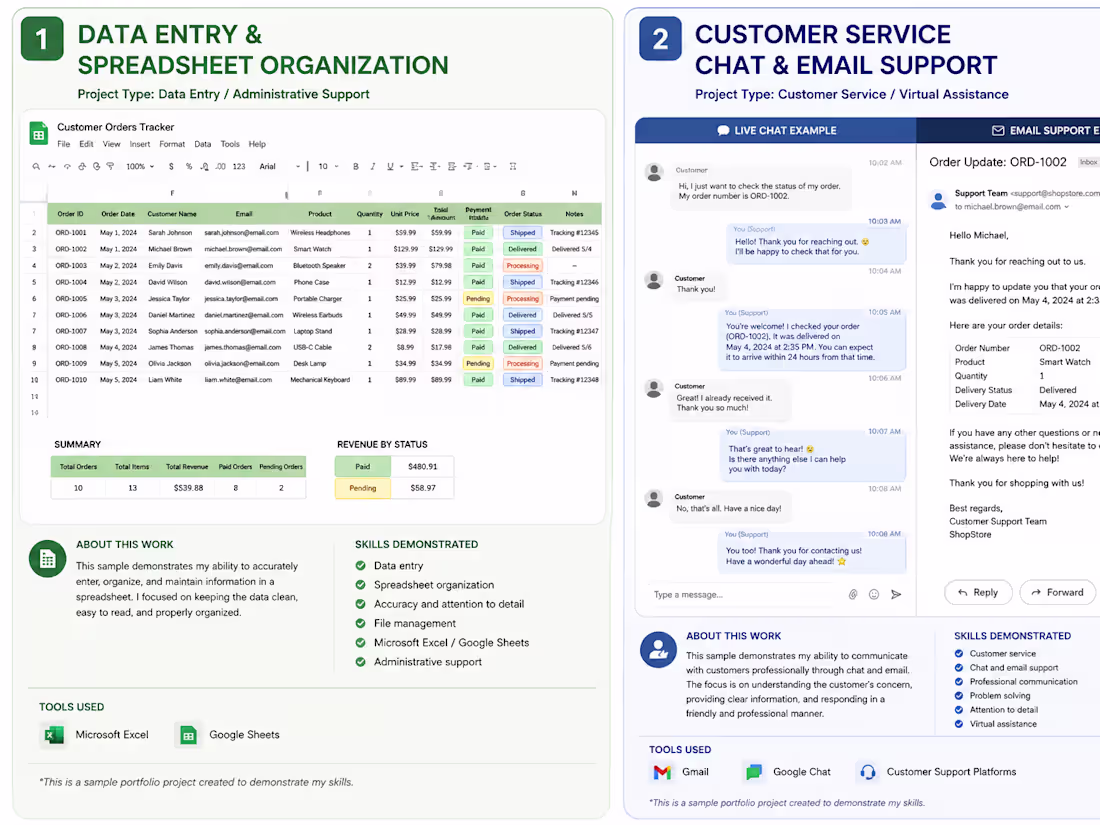Click the redo arrow in the spreadsheet toolbar
The image size is (1100, 825).
(x=67, y=167)
